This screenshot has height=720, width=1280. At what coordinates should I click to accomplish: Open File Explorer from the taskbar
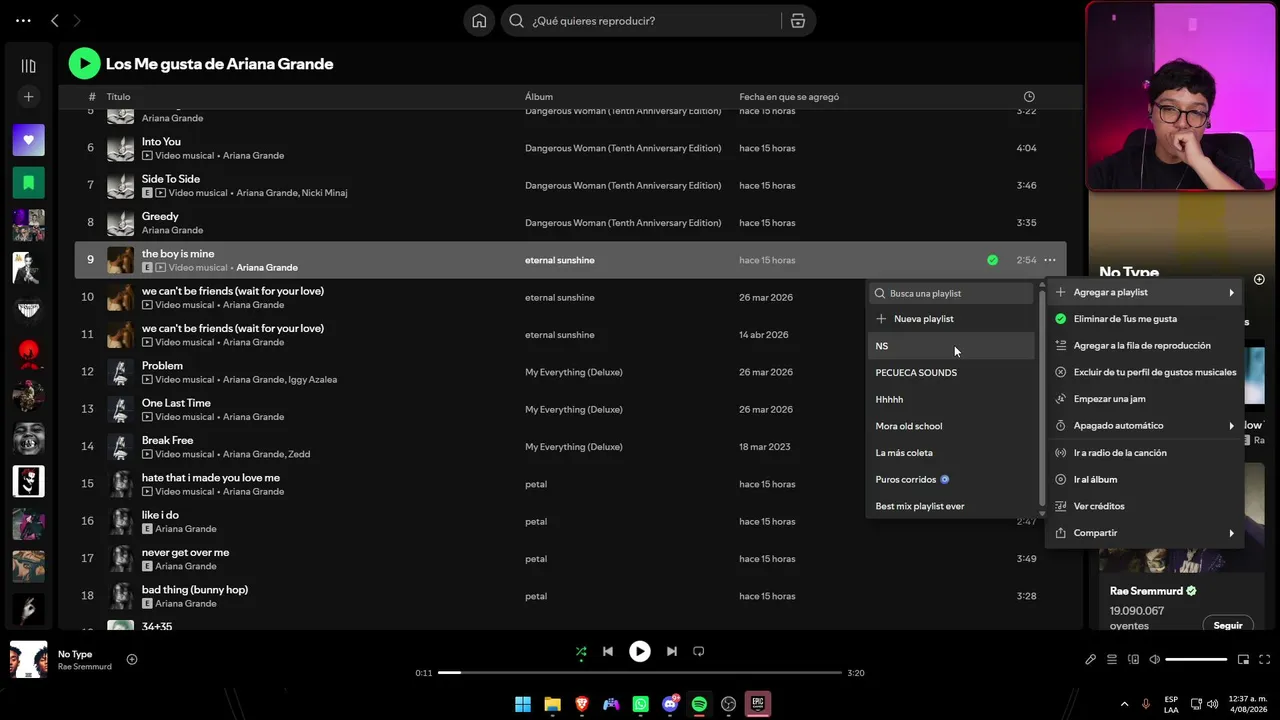[x=552, y=704]
